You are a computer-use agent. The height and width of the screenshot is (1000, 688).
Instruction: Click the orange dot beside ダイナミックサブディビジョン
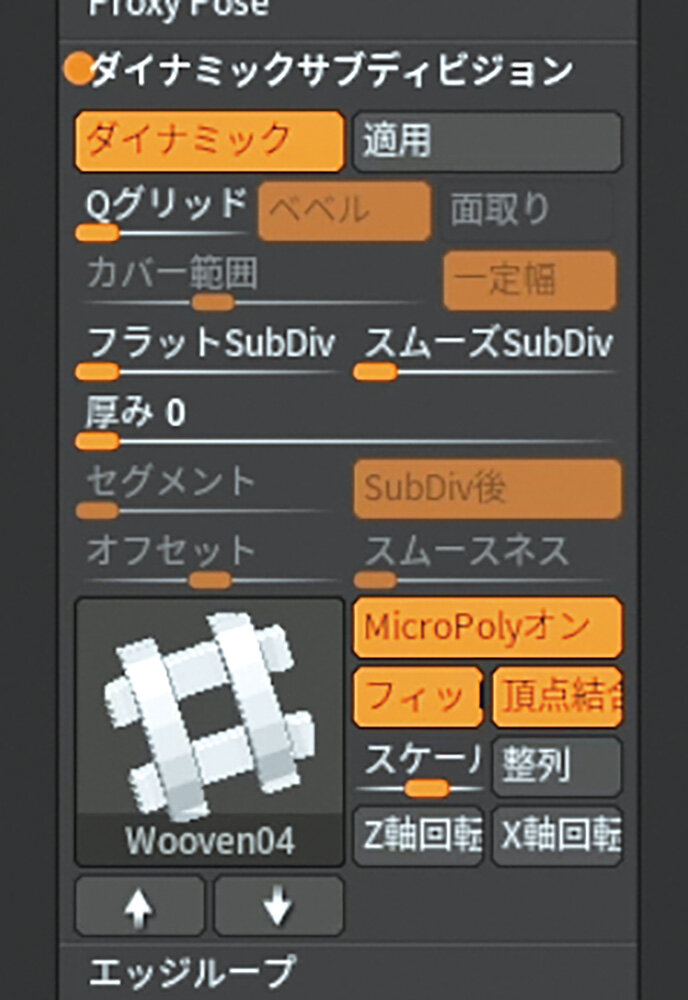click(x=79, y=69)
